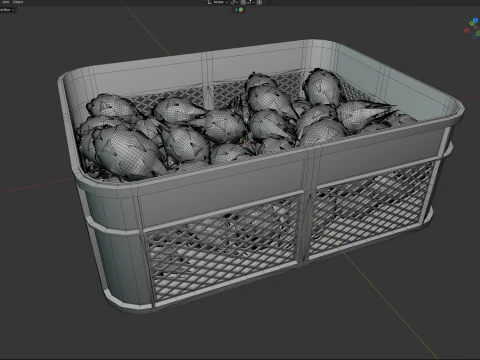
Task: Open the Select Box tool dropdown
Action: pyautogui.click(x=7, y=10)
